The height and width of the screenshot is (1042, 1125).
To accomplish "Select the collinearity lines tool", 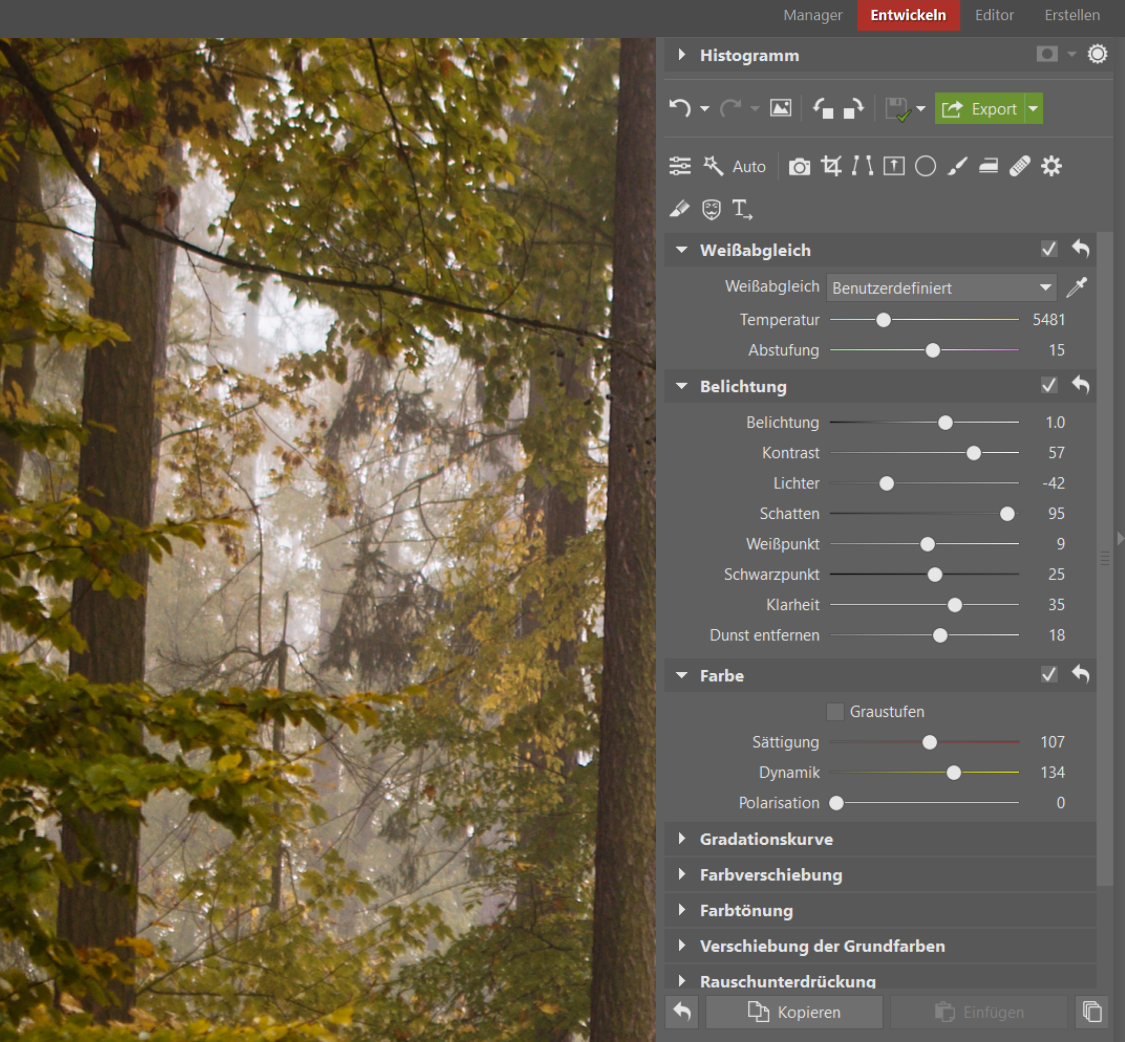I will coord(862,167).
